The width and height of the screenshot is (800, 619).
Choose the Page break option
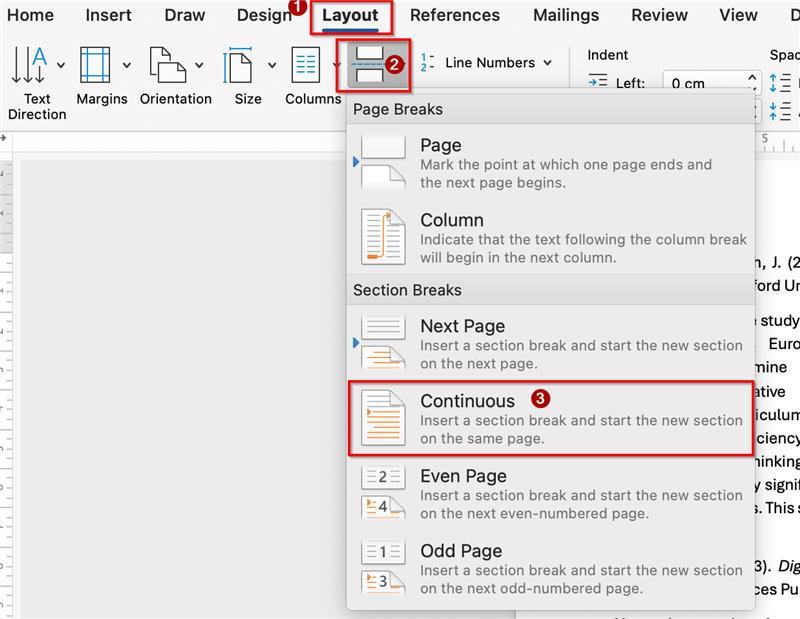[x=550, y=163]
